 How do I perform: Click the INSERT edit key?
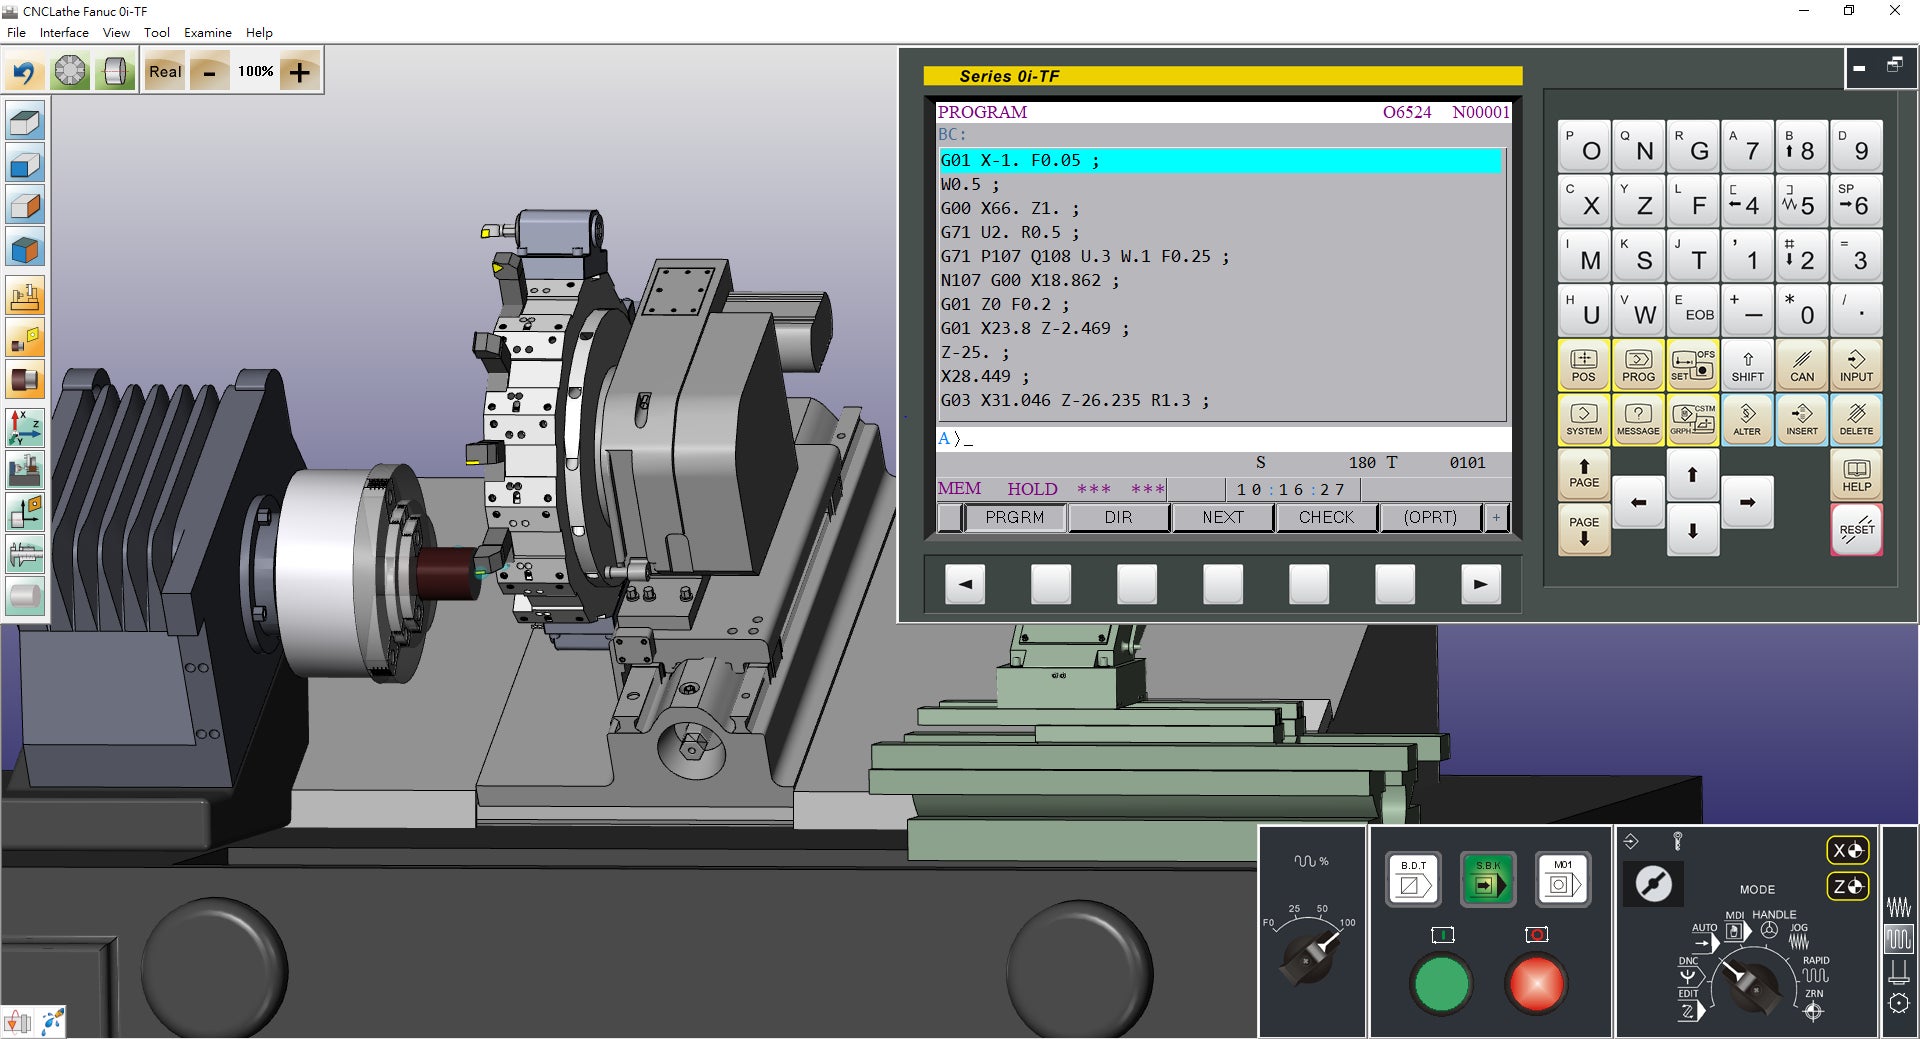point(1802,419)
